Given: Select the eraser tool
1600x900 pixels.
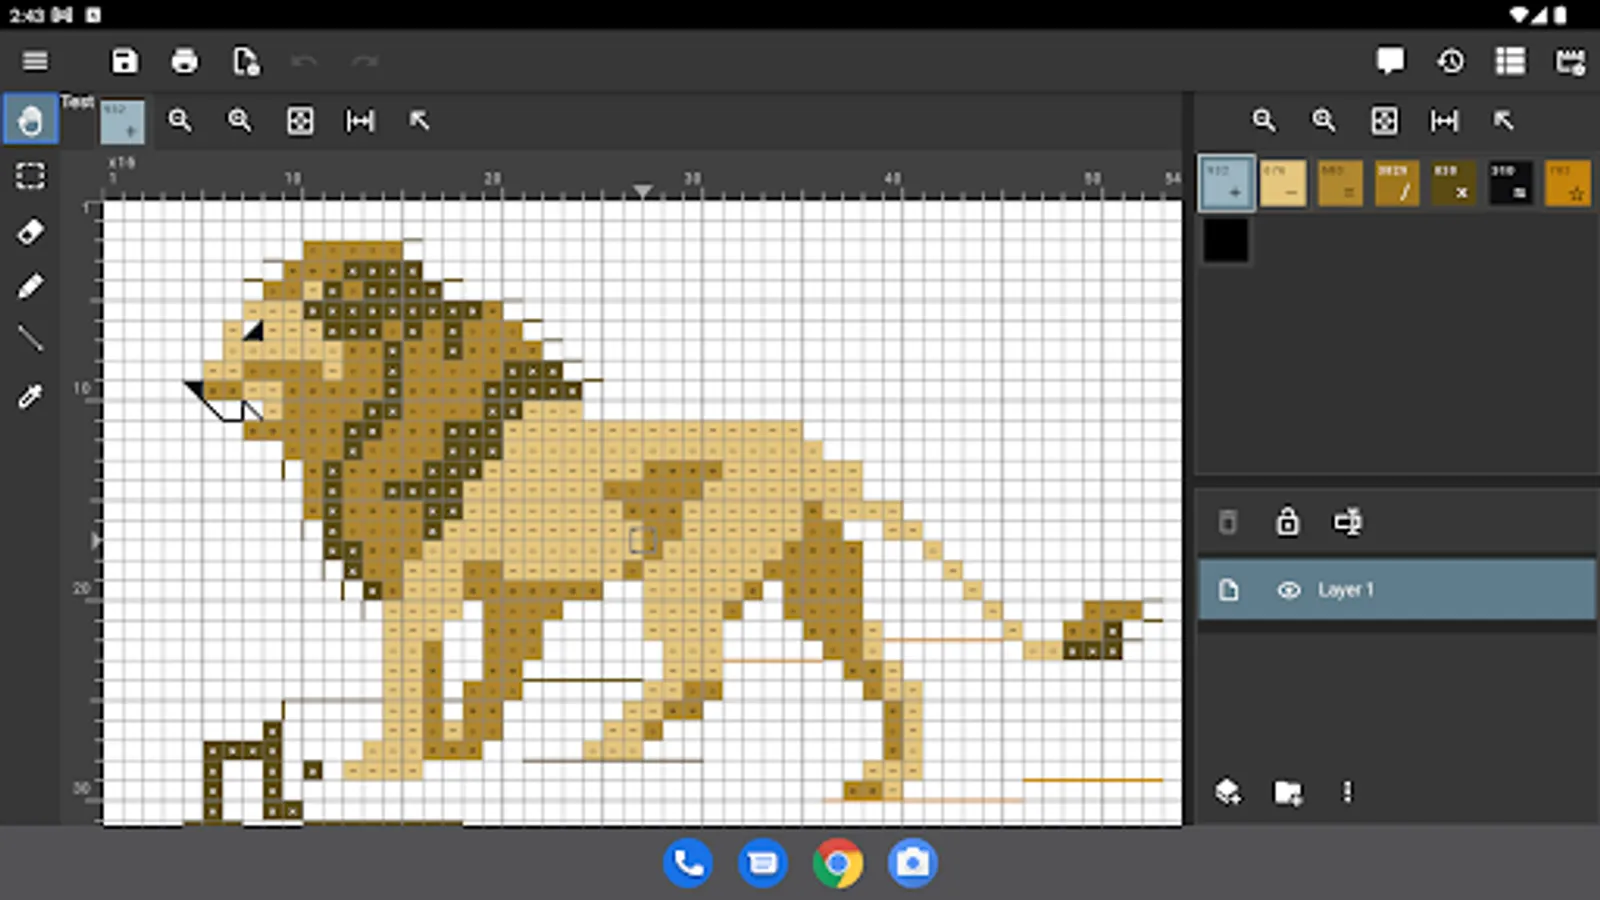Looking at the screenshot, I should click(x=30, y=232).
